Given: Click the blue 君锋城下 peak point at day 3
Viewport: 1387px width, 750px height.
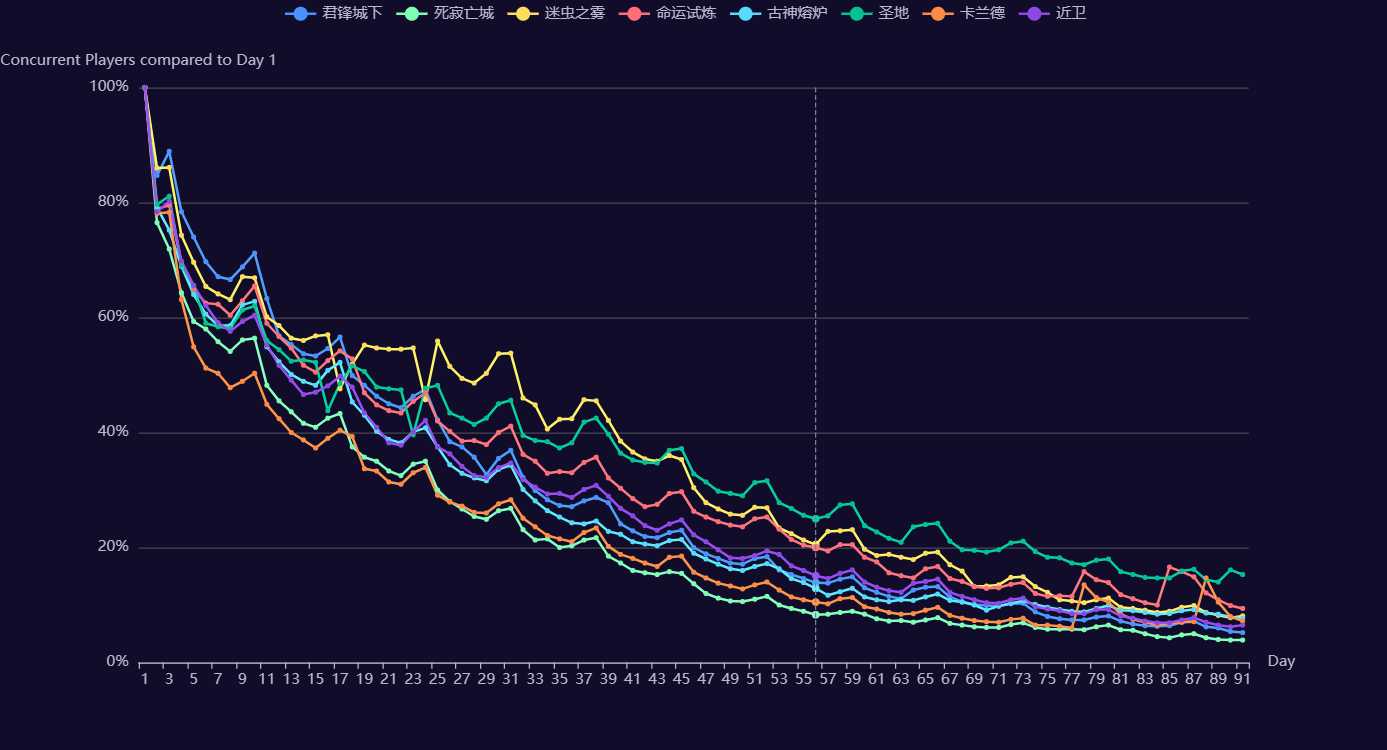Looking at the screenshot, I should click(x=169, y=151).
